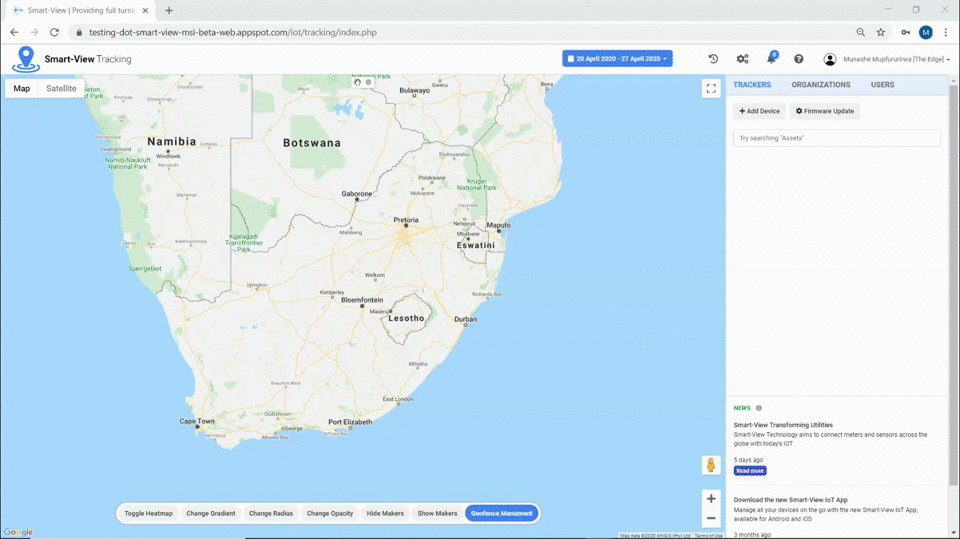960x539 pixels.
Task: Click Change Opacity button
Action: (x=330, y=513)
